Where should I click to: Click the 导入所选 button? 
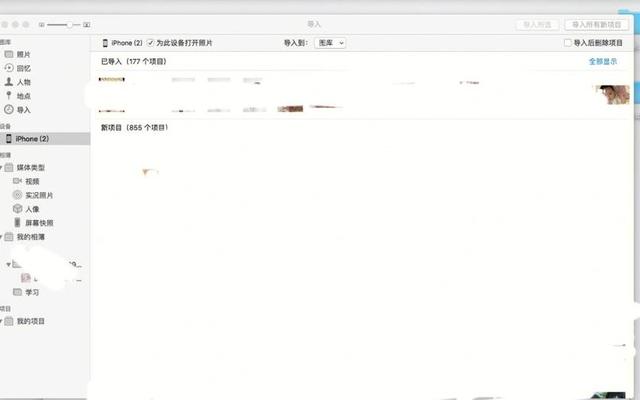tap(537, 25)
